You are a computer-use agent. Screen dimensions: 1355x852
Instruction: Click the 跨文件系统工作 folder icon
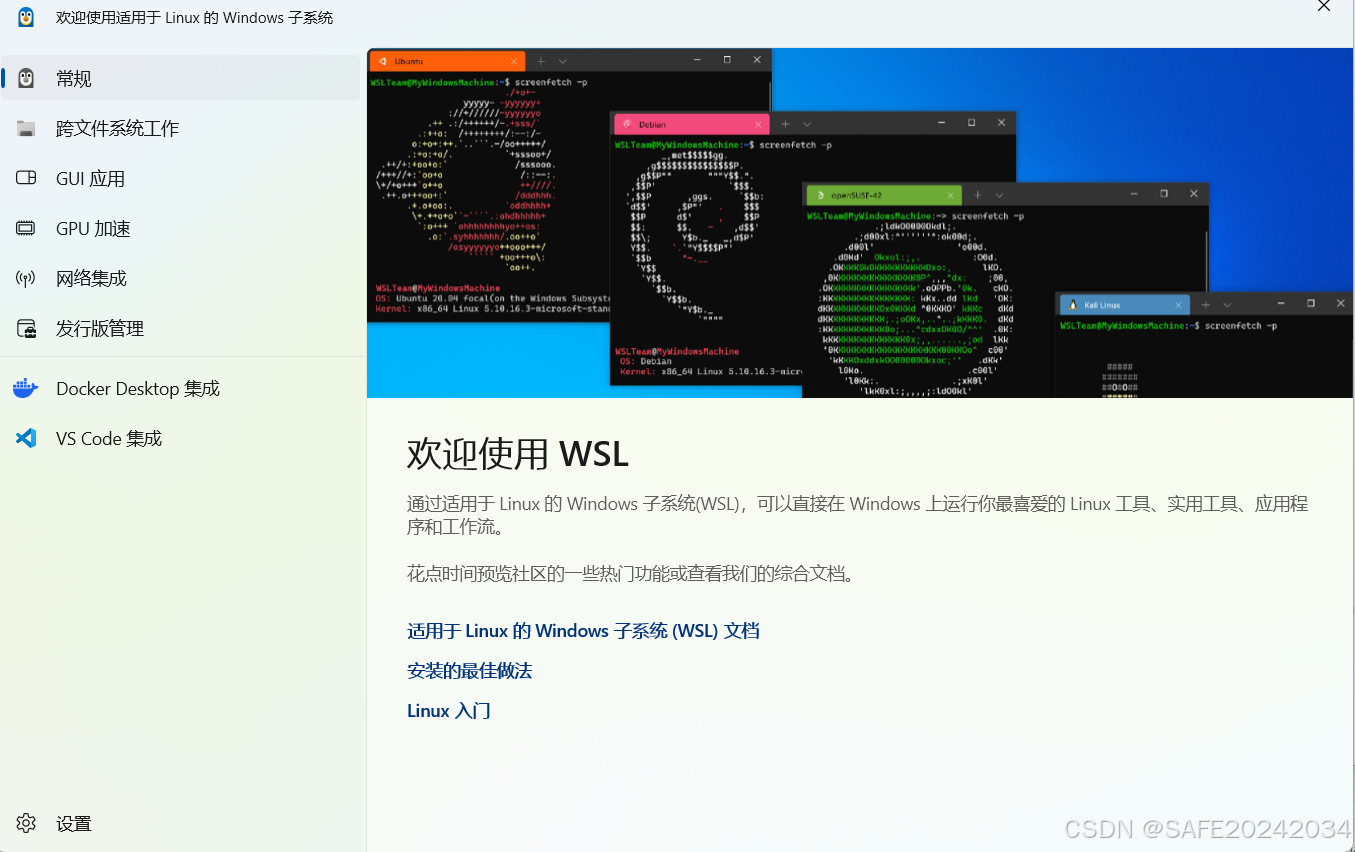(26, 128)
